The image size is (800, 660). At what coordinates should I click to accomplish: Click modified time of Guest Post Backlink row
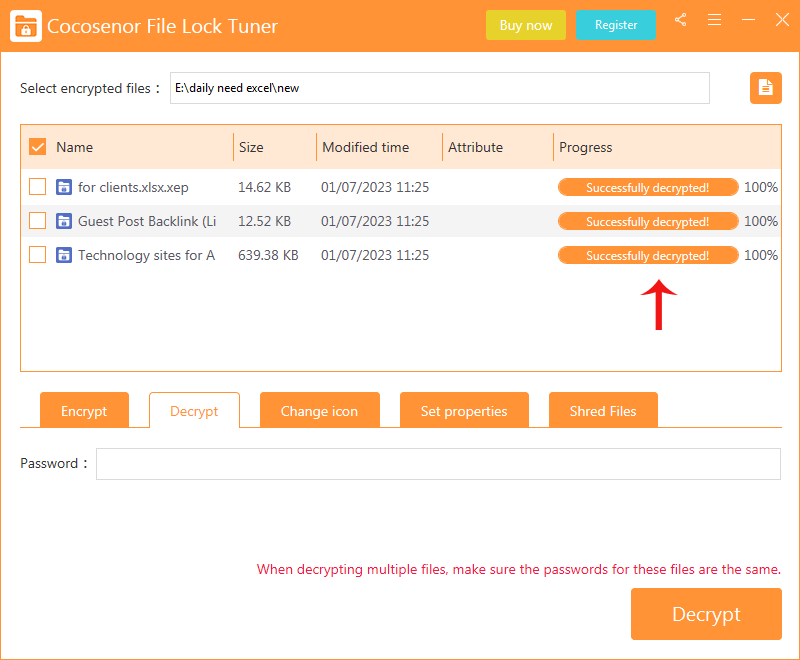click(x=375, y=221)
